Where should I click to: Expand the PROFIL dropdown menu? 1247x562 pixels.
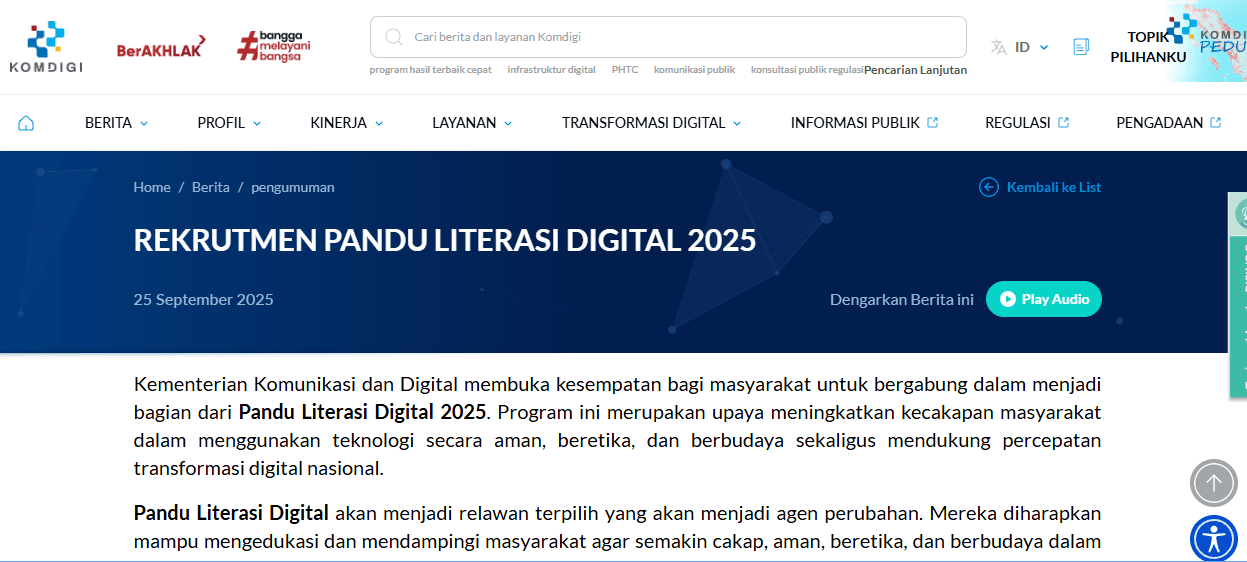[x=229, y=123]
